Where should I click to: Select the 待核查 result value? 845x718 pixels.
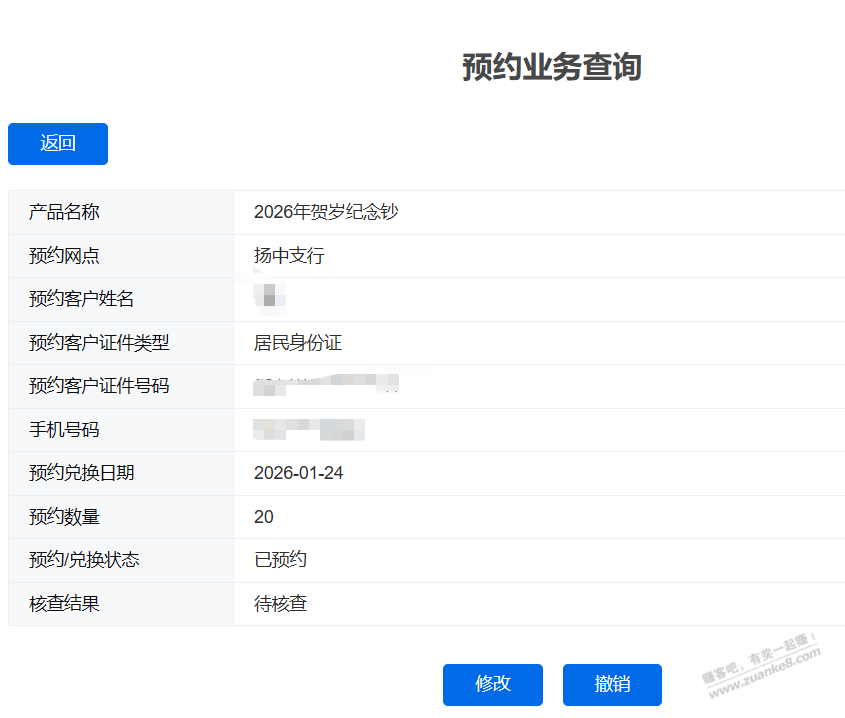tap(281, 604)
